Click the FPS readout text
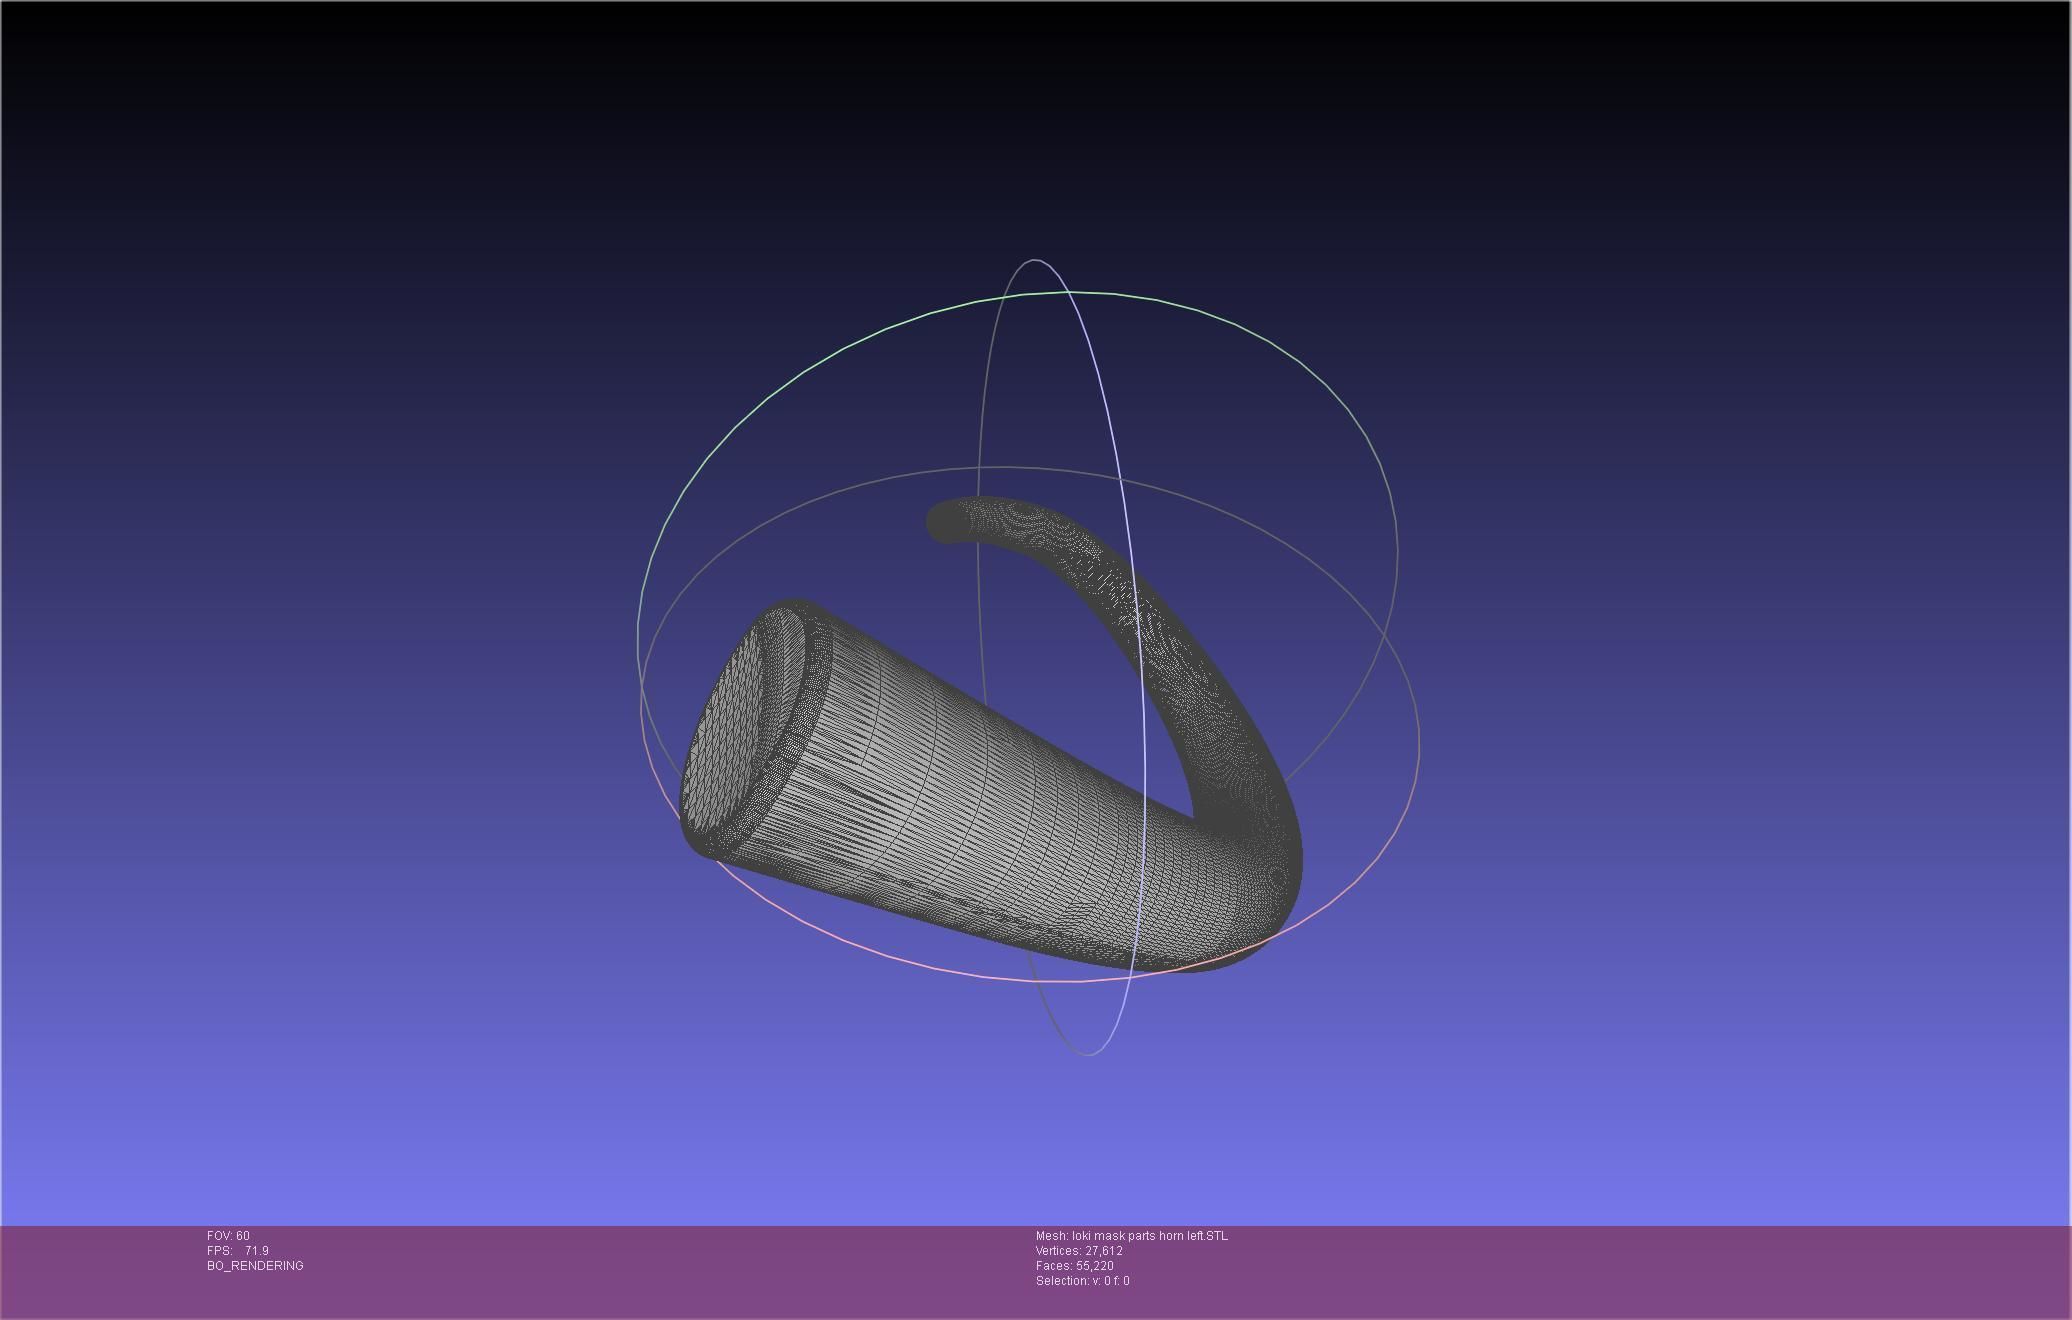This screenshot has width=2072, height=1320. click(238, 1251)
